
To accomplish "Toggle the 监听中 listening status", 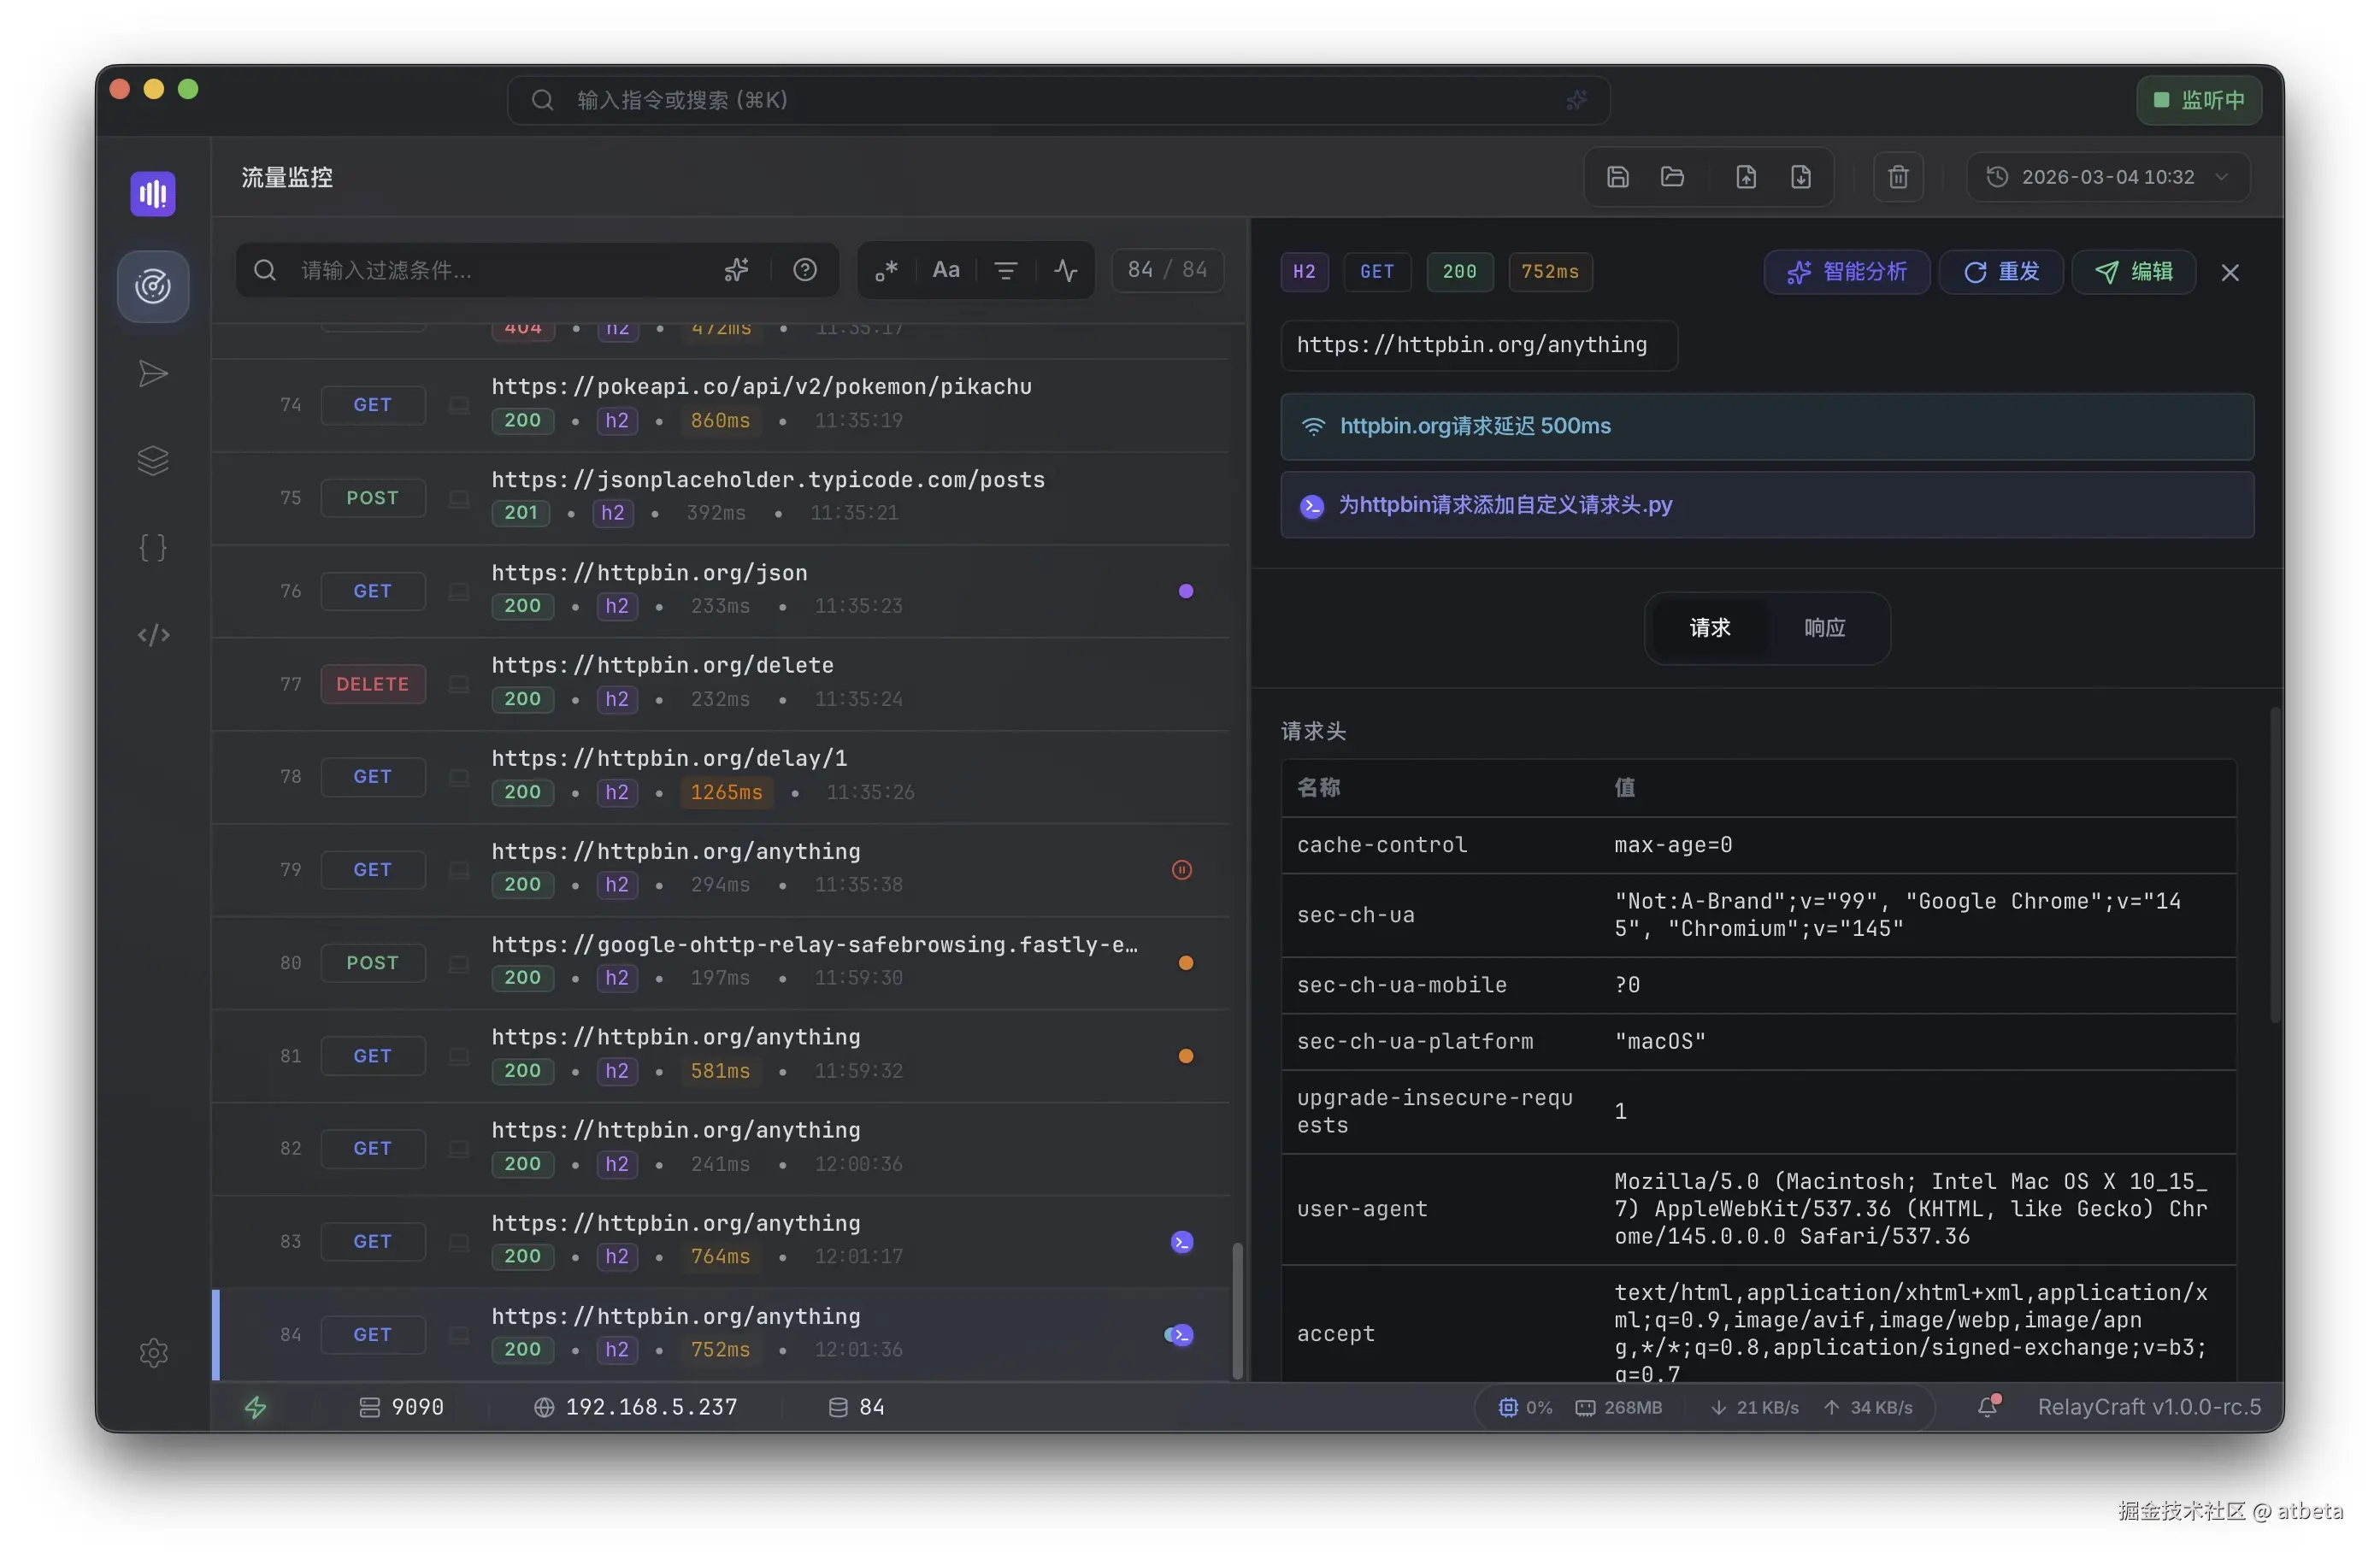I will (x=2198, y=100).
